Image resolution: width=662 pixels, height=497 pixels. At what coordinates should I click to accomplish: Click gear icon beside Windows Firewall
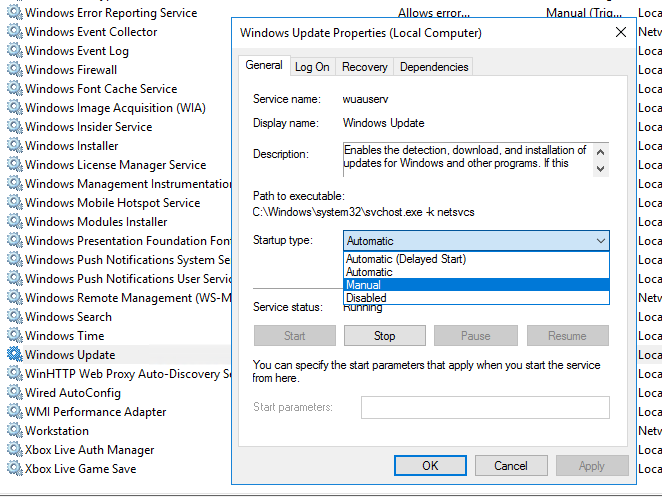point(15,70)
